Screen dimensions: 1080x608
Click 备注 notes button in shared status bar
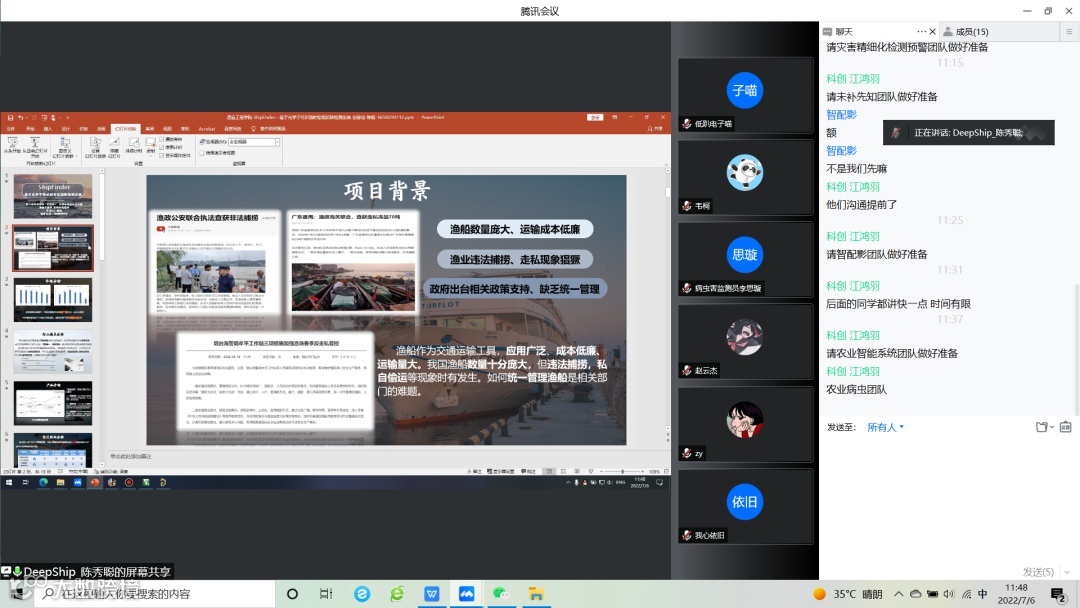pyautogui.click(x=475, y=472)
